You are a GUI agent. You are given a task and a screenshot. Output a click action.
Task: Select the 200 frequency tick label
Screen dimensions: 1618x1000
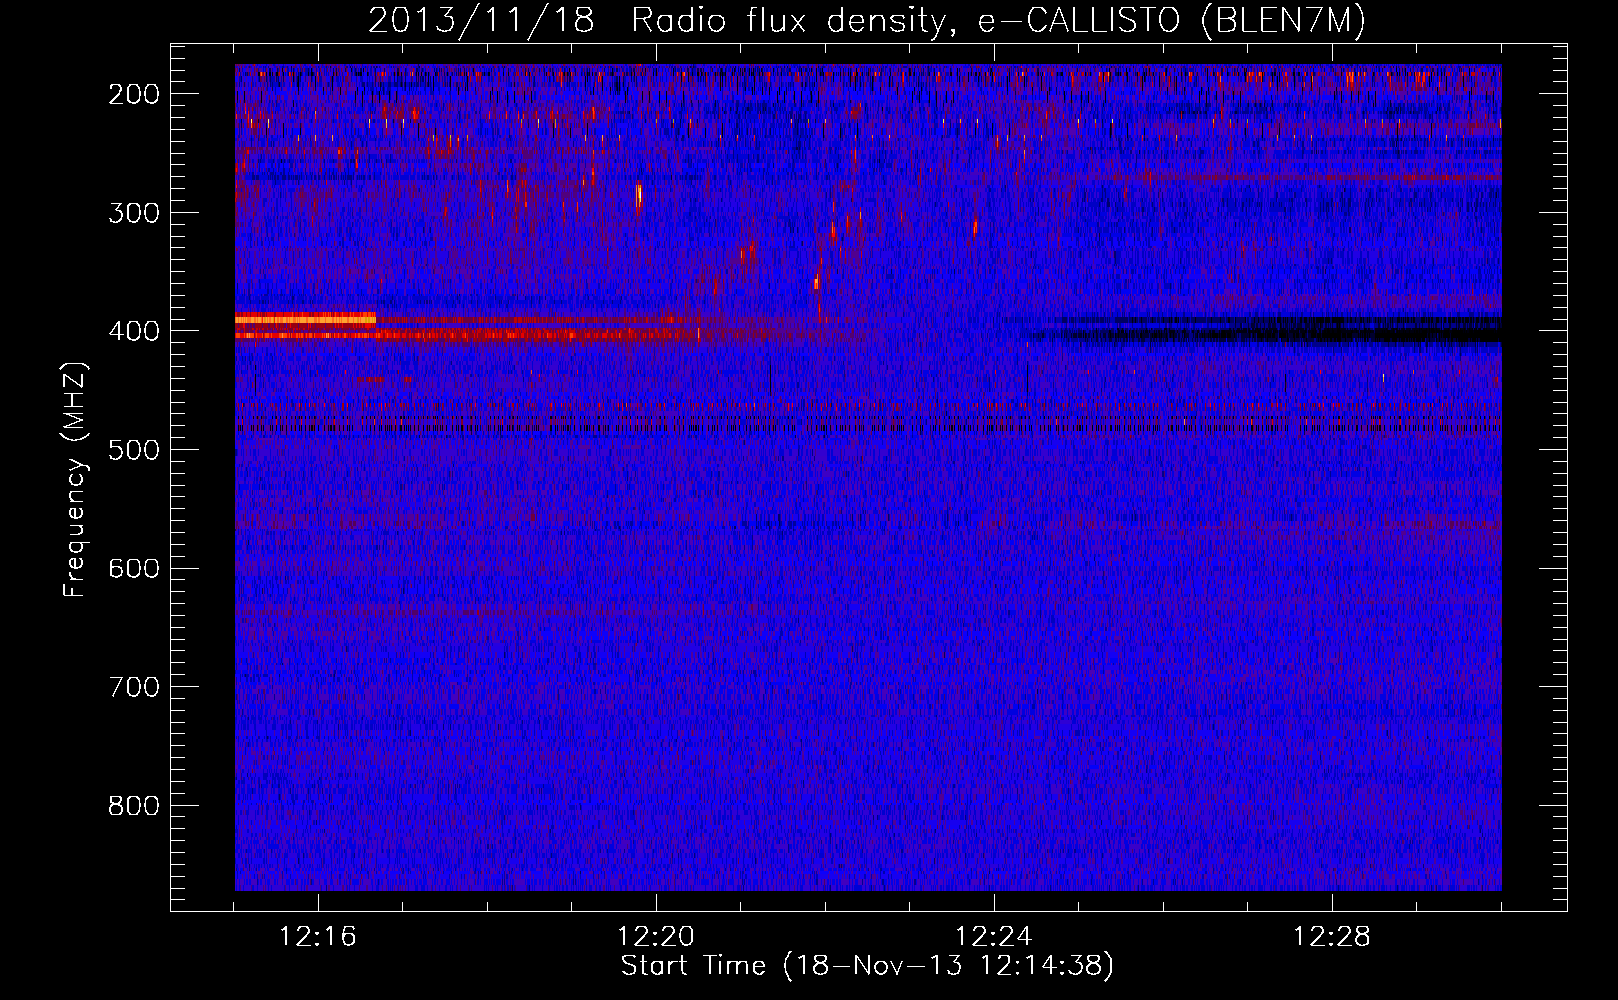point(133,94)
